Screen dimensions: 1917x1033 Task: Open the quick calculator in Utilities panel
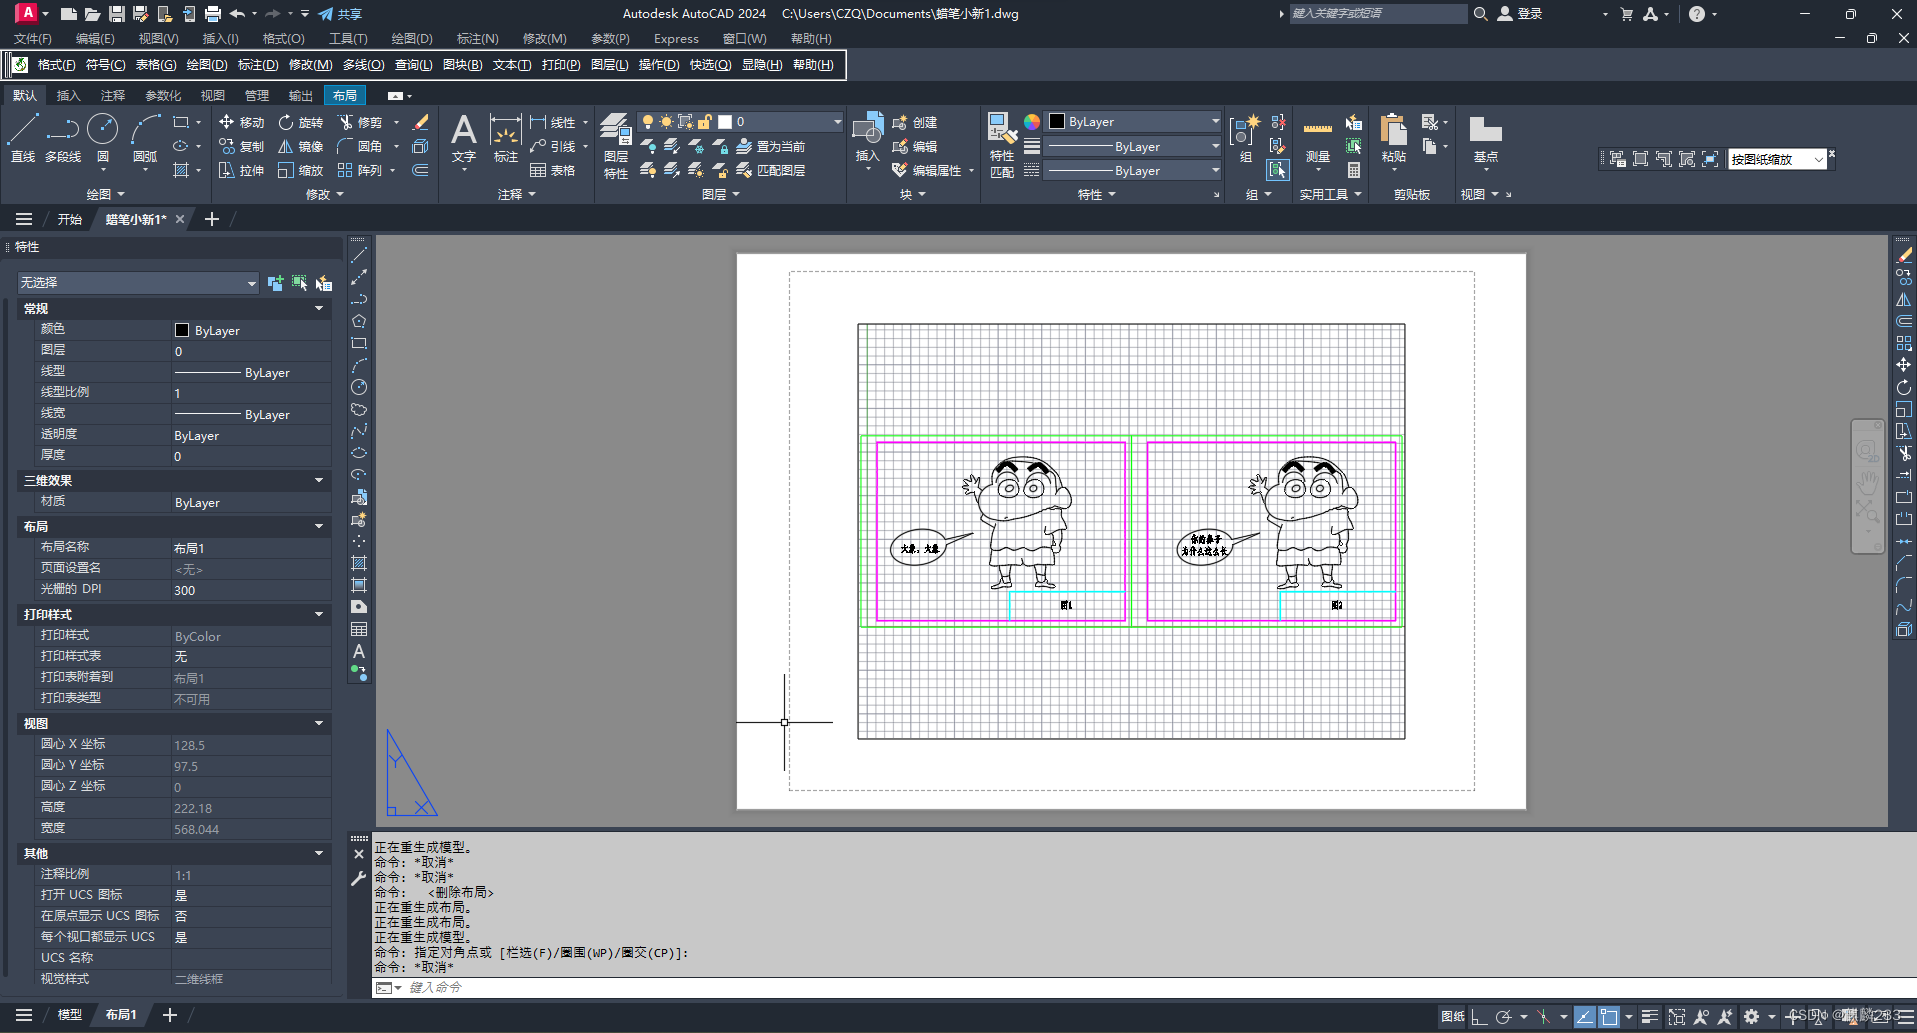click(1354, 170)
